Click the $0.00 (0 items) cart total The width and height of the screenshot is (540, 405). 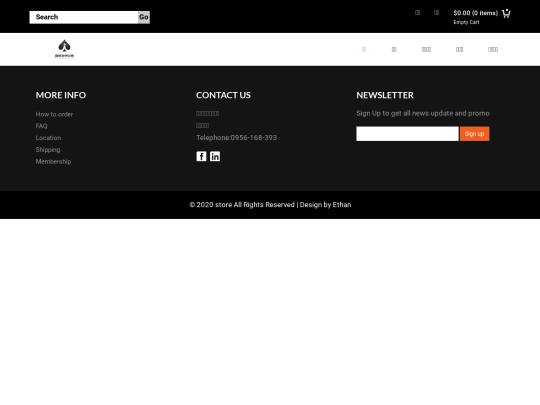click(476, 13)
